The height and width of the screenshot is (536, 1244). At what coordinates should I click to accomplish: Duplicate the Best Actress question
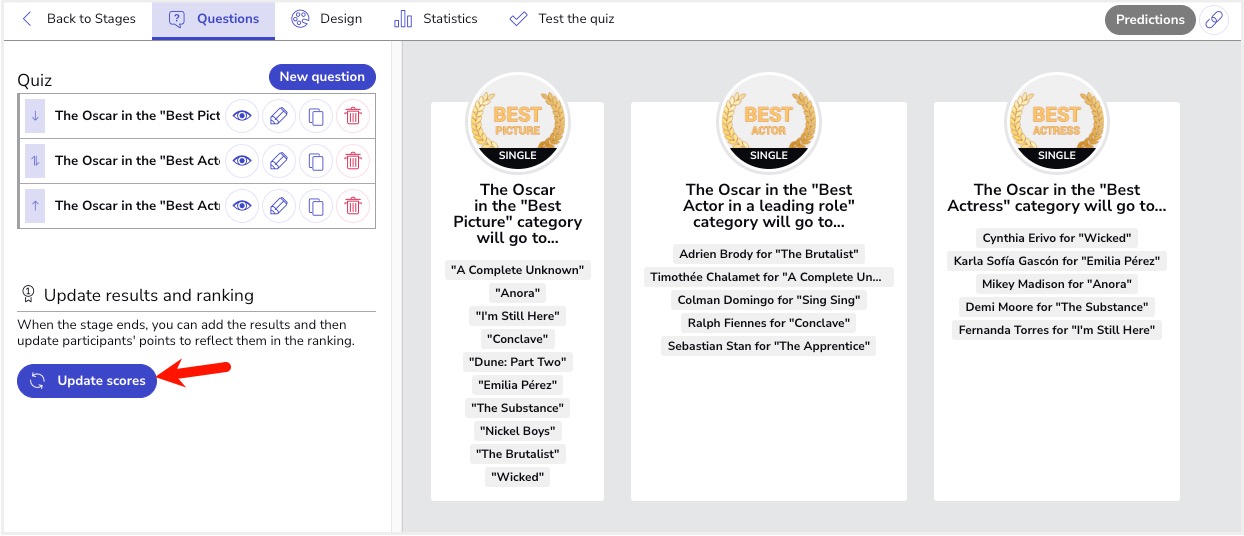pos(316,206)
